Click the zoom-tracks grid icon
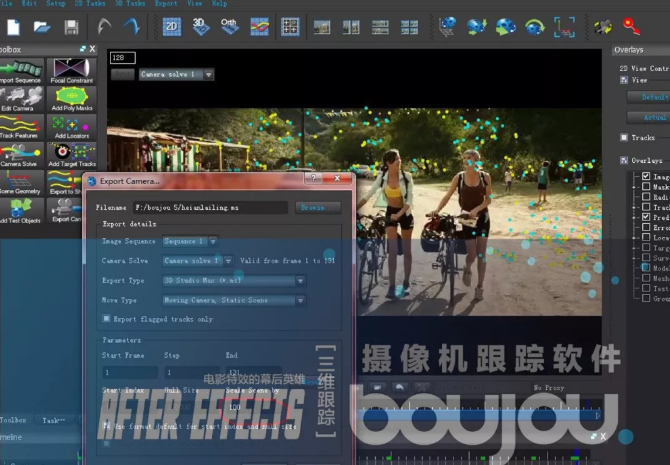 click(290, 27)
